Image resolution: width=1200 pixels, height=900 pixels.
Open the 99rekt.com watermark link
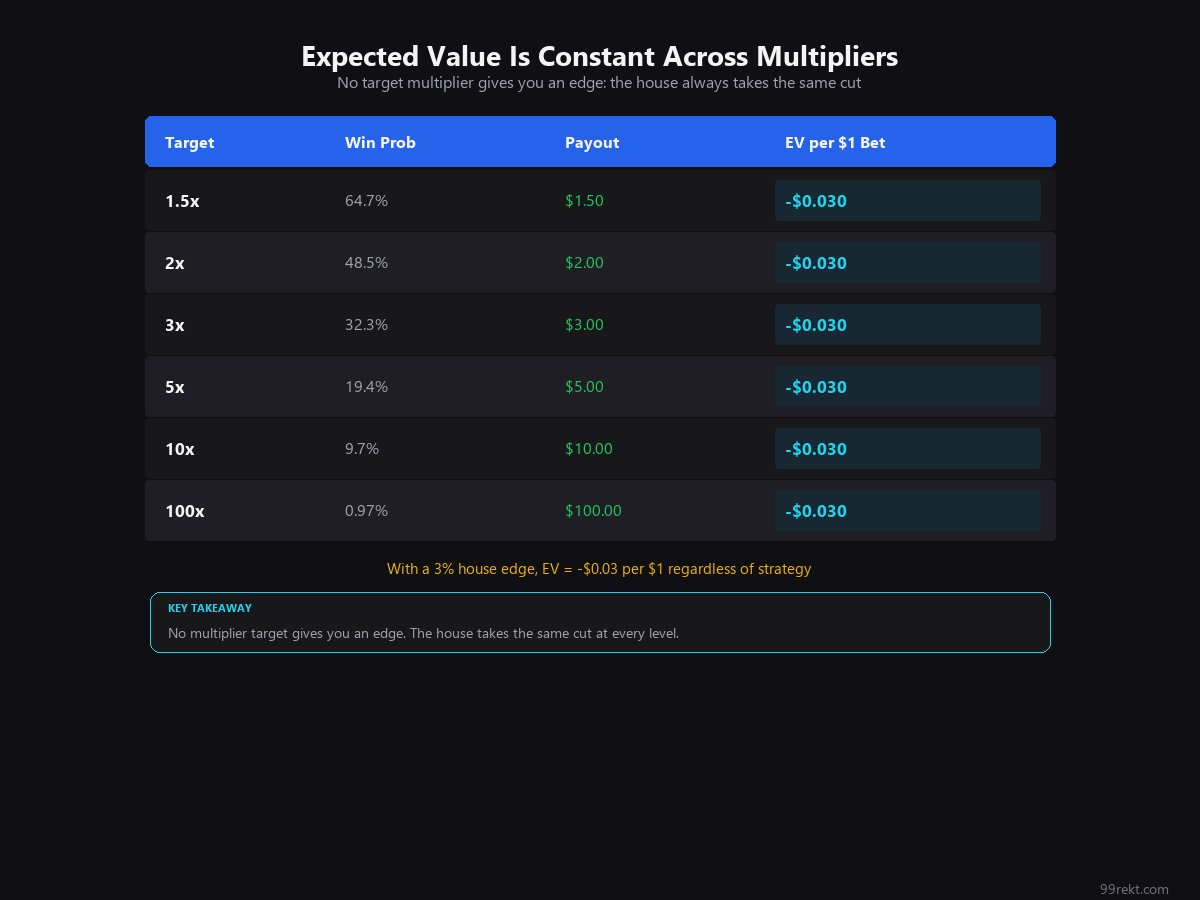click(x=1134, y=889)
